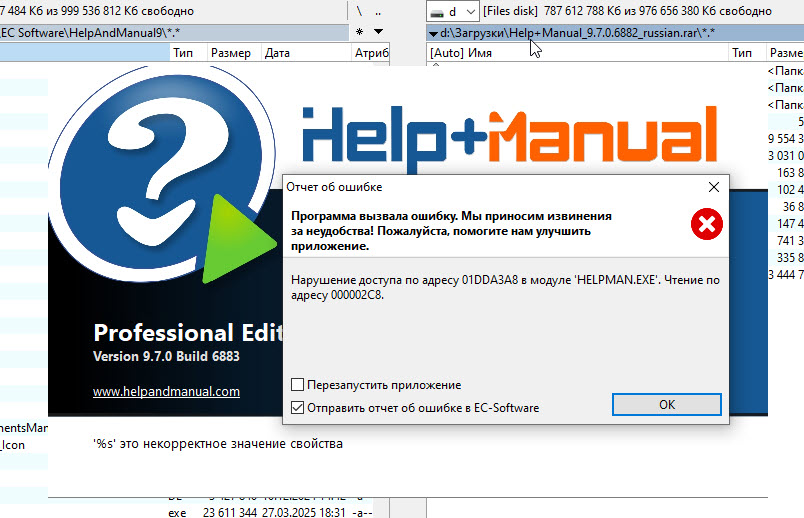Image resolution: width=804 pixels, height=518 pixels.
Task: Click the question mark Help+Manual logo
Action: [x=162, y=174]
